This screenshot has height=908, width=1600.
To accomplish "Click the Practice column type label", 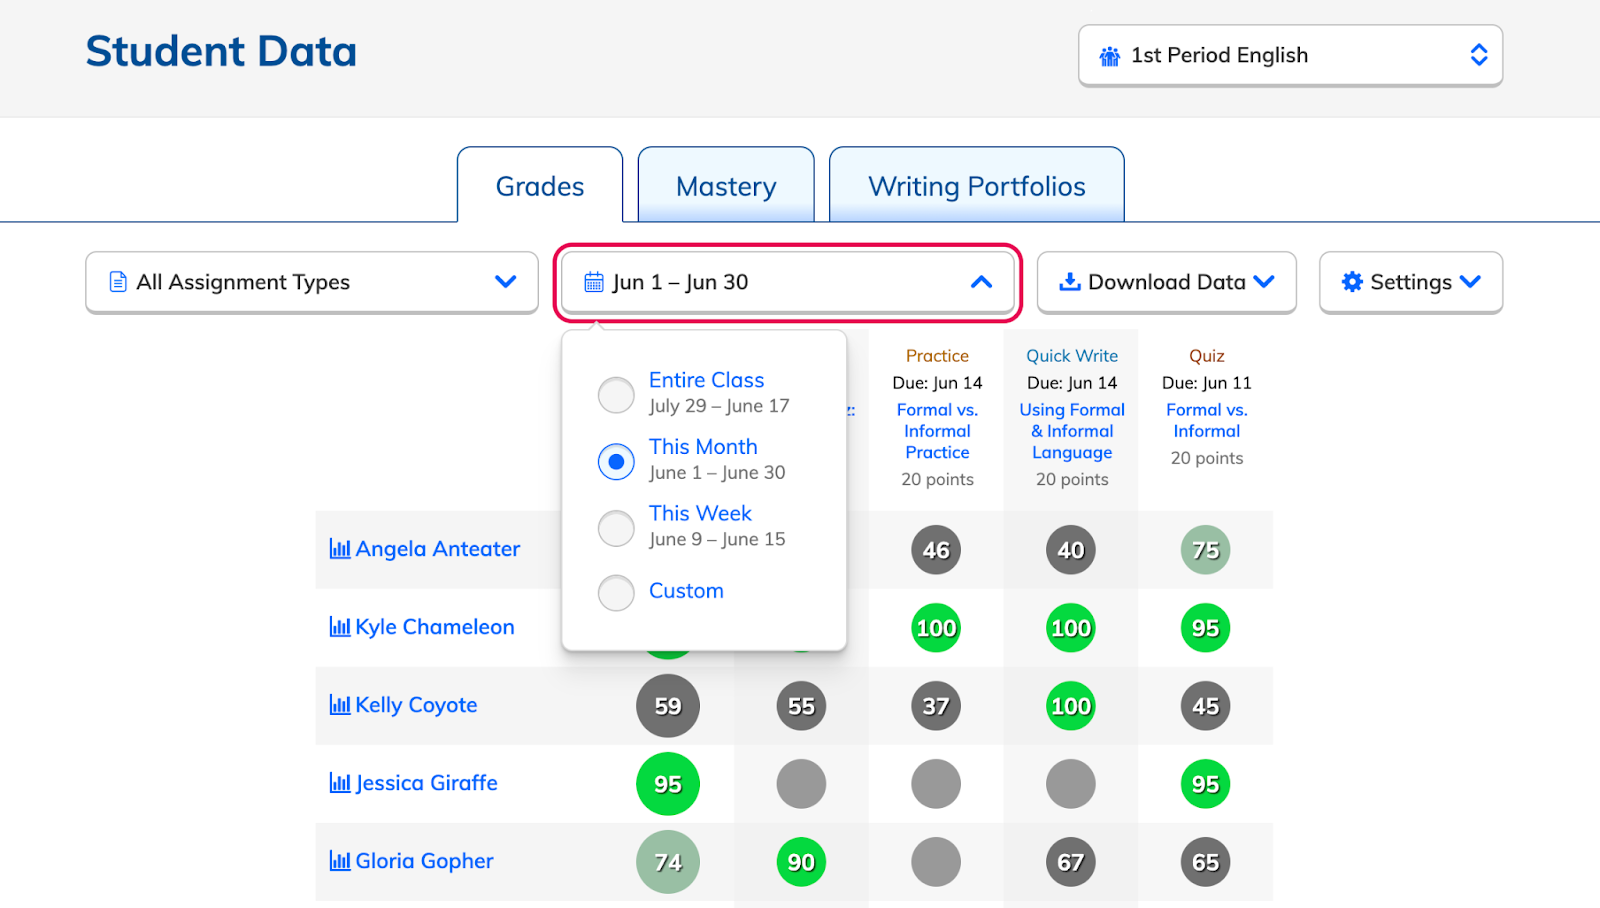I will point(937,356).
